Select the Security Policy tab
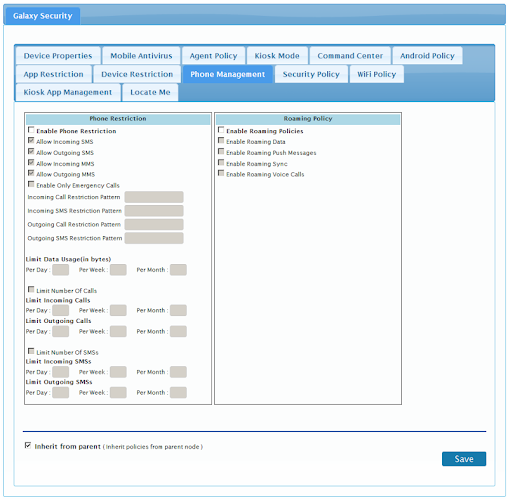The image size is (508, 500). point(311,74)
